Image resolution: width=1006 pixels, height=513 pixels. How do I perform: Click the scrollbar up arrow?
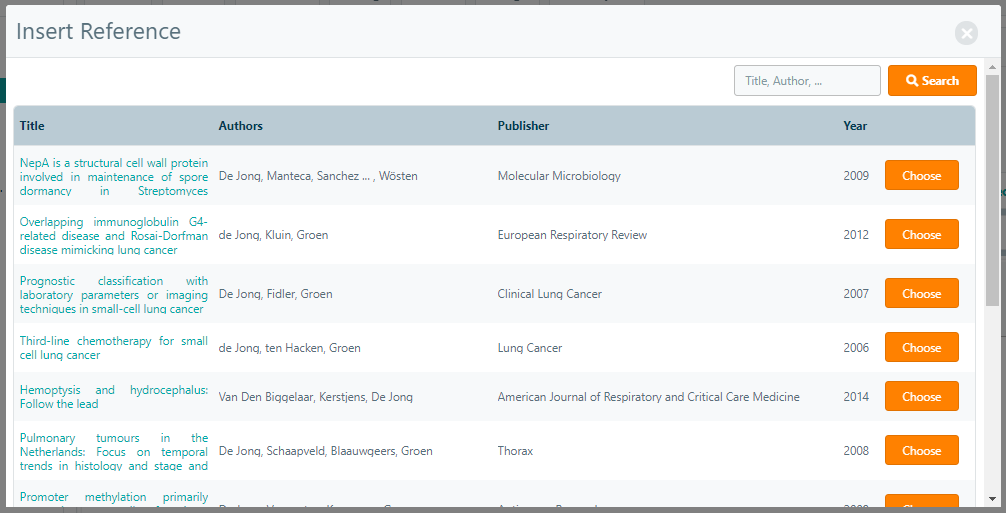point(993,67)
